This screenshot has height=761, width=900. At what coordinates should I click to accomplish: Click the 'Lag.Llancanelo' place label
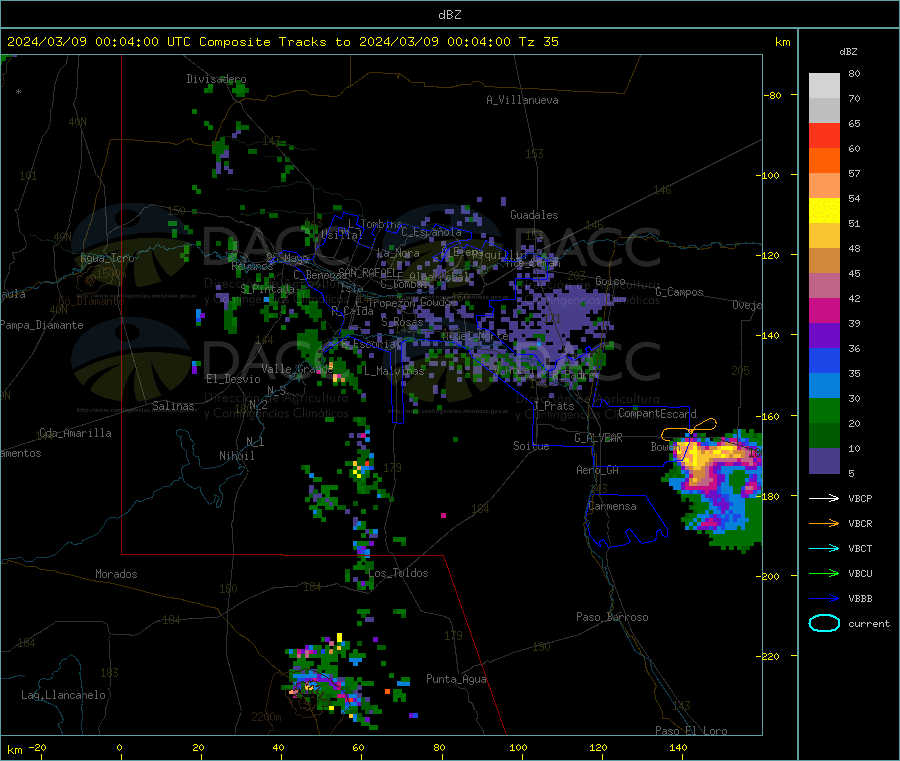click(63, 695)
